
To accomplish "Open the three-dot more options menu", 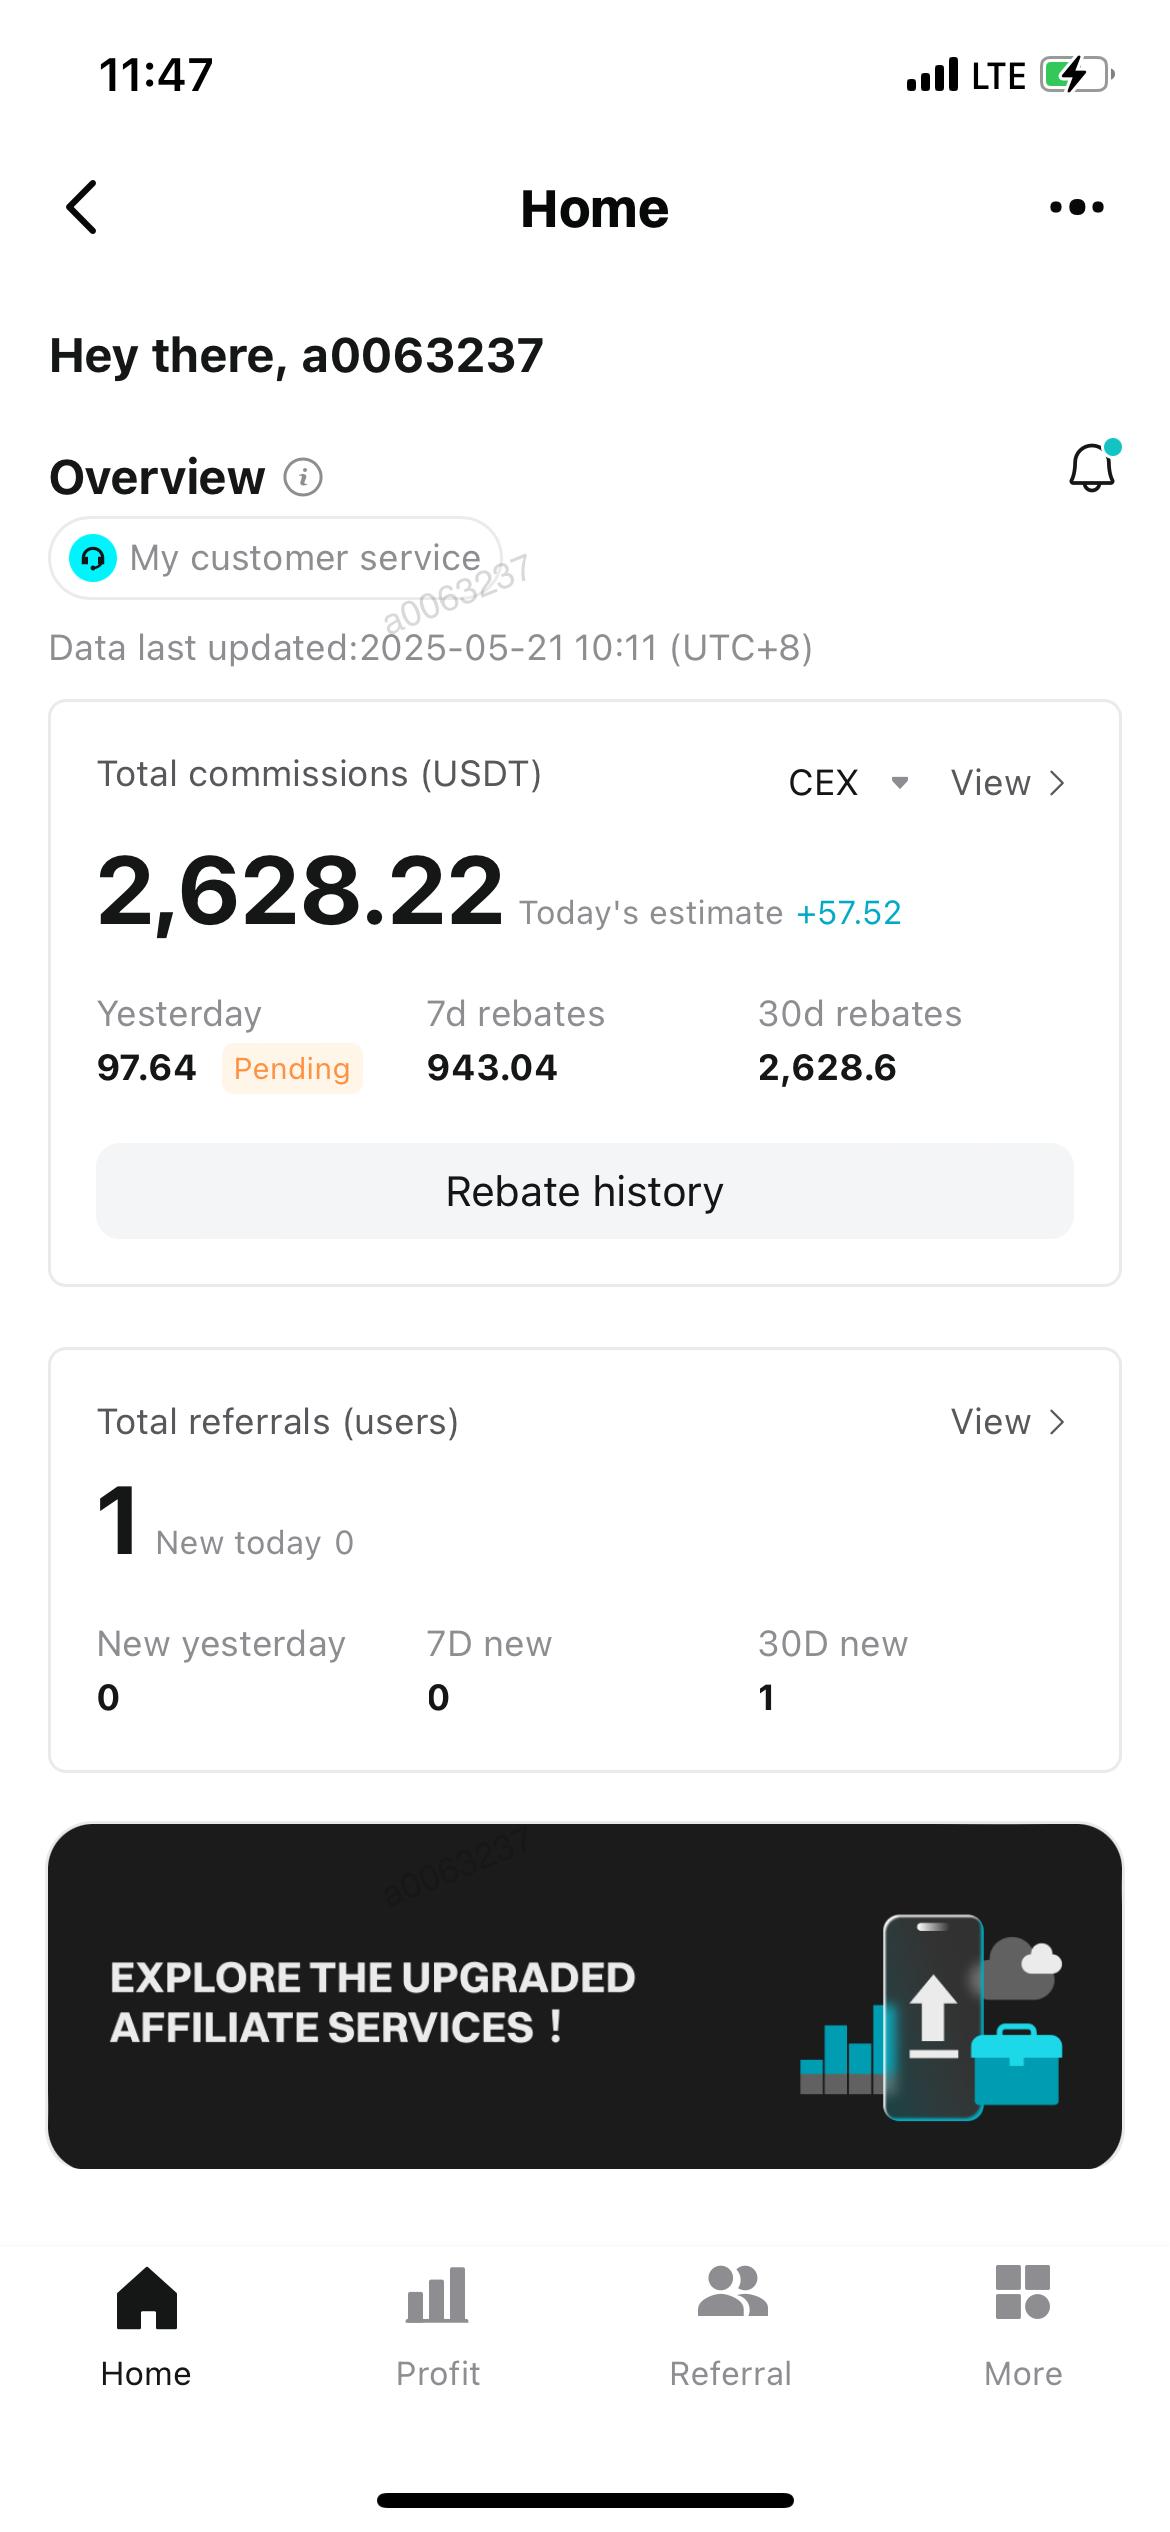I will click(1076, 207).
